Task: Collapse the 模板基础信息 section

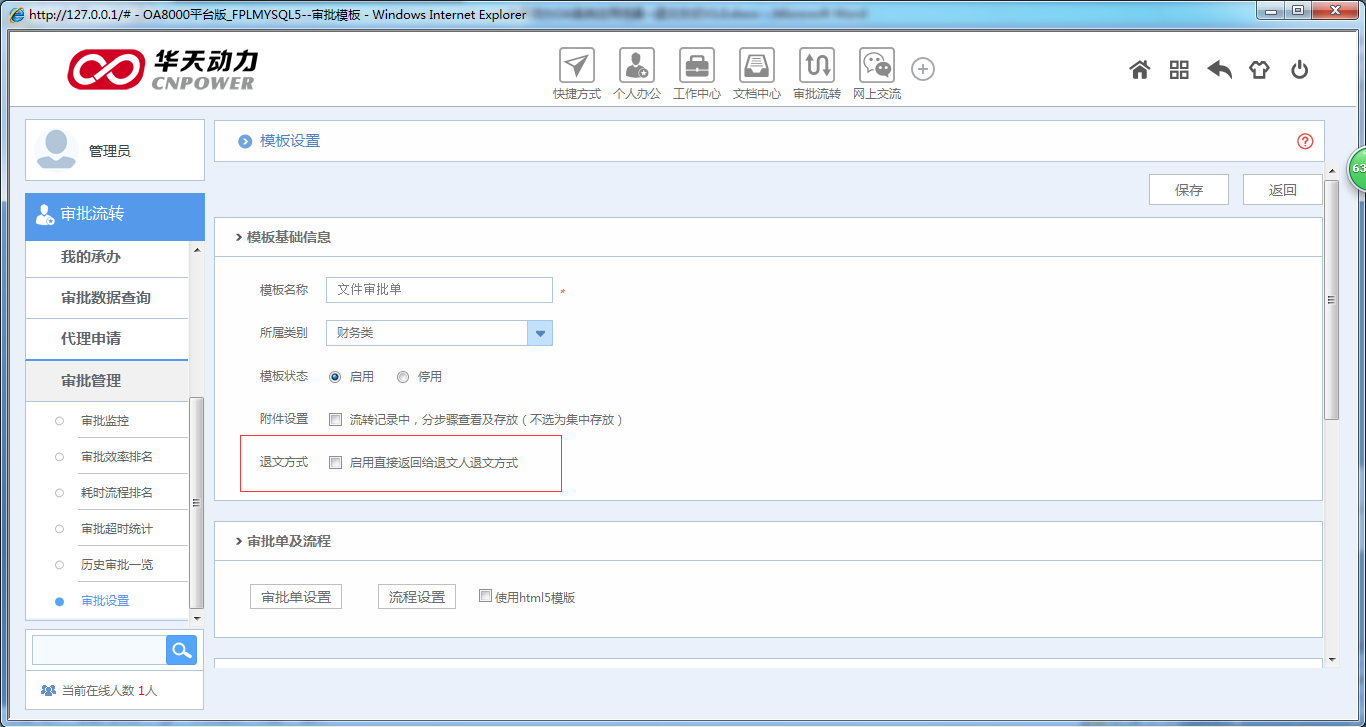Action: [x=239, y=237]
